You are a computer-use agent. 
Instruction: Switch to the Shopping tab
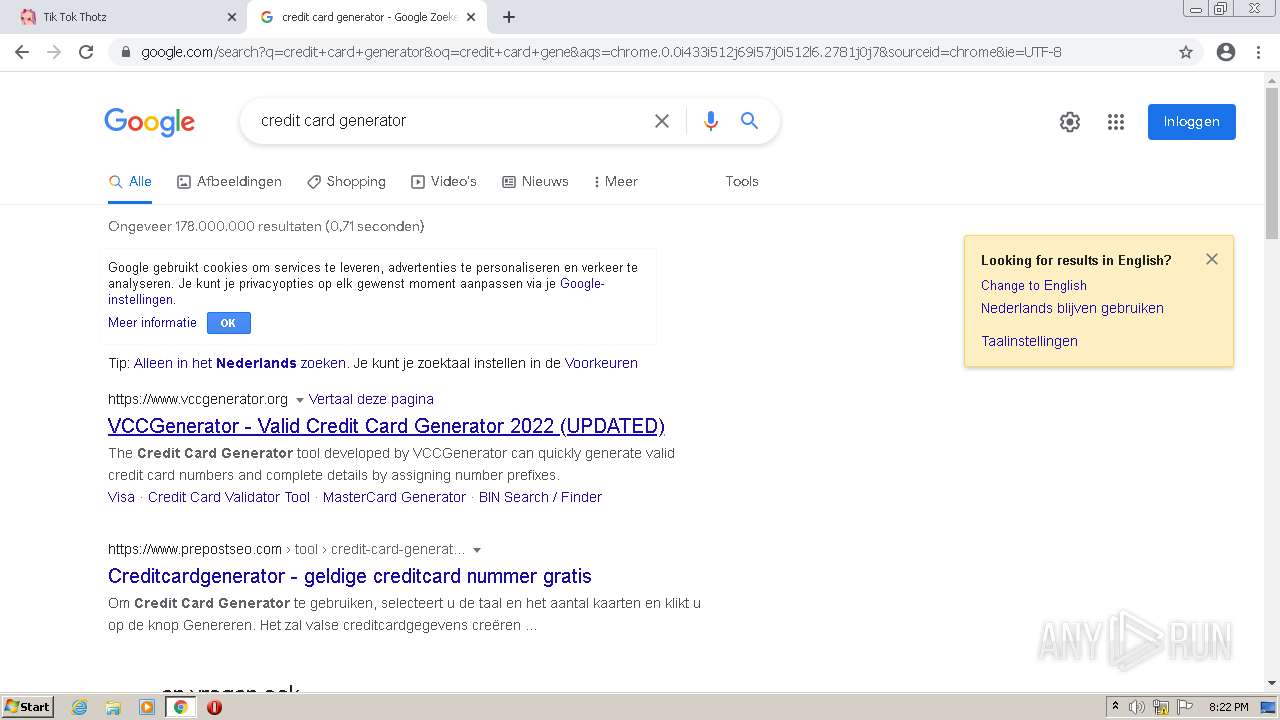coord(346,182)
